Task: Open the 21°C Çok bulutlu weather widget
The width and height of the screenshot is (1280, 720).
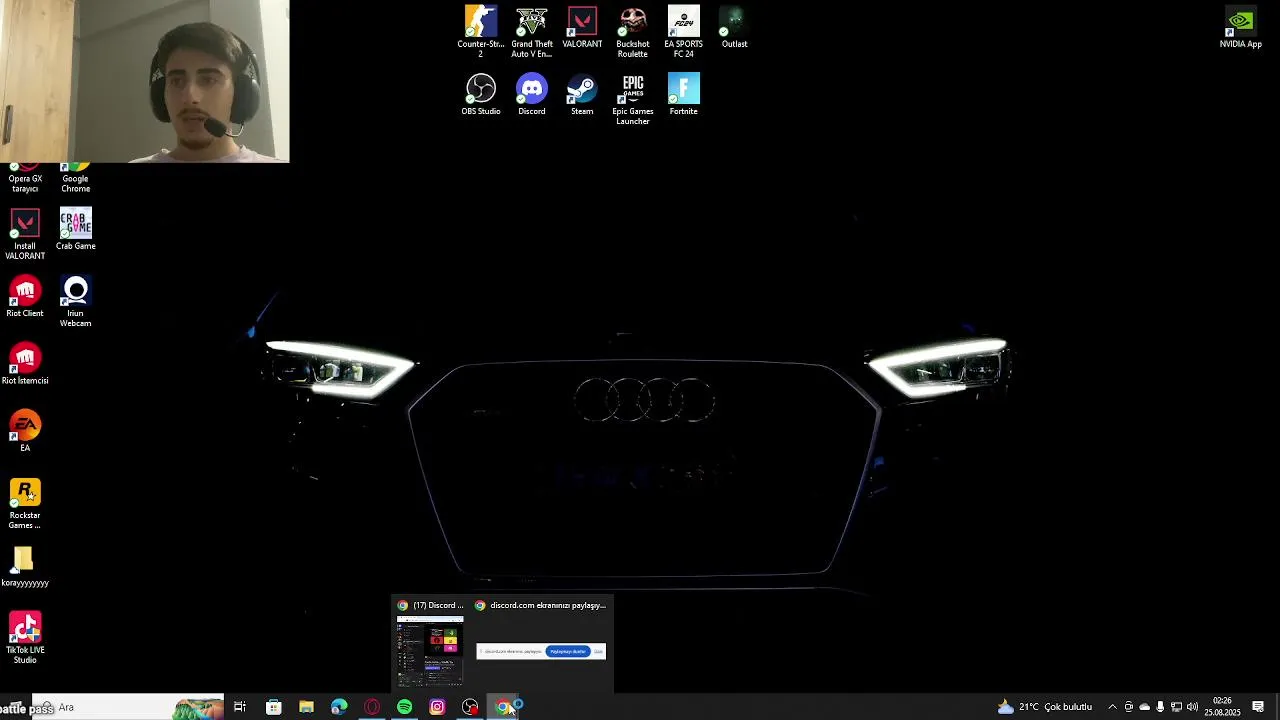Action: tap(1044, 707)
